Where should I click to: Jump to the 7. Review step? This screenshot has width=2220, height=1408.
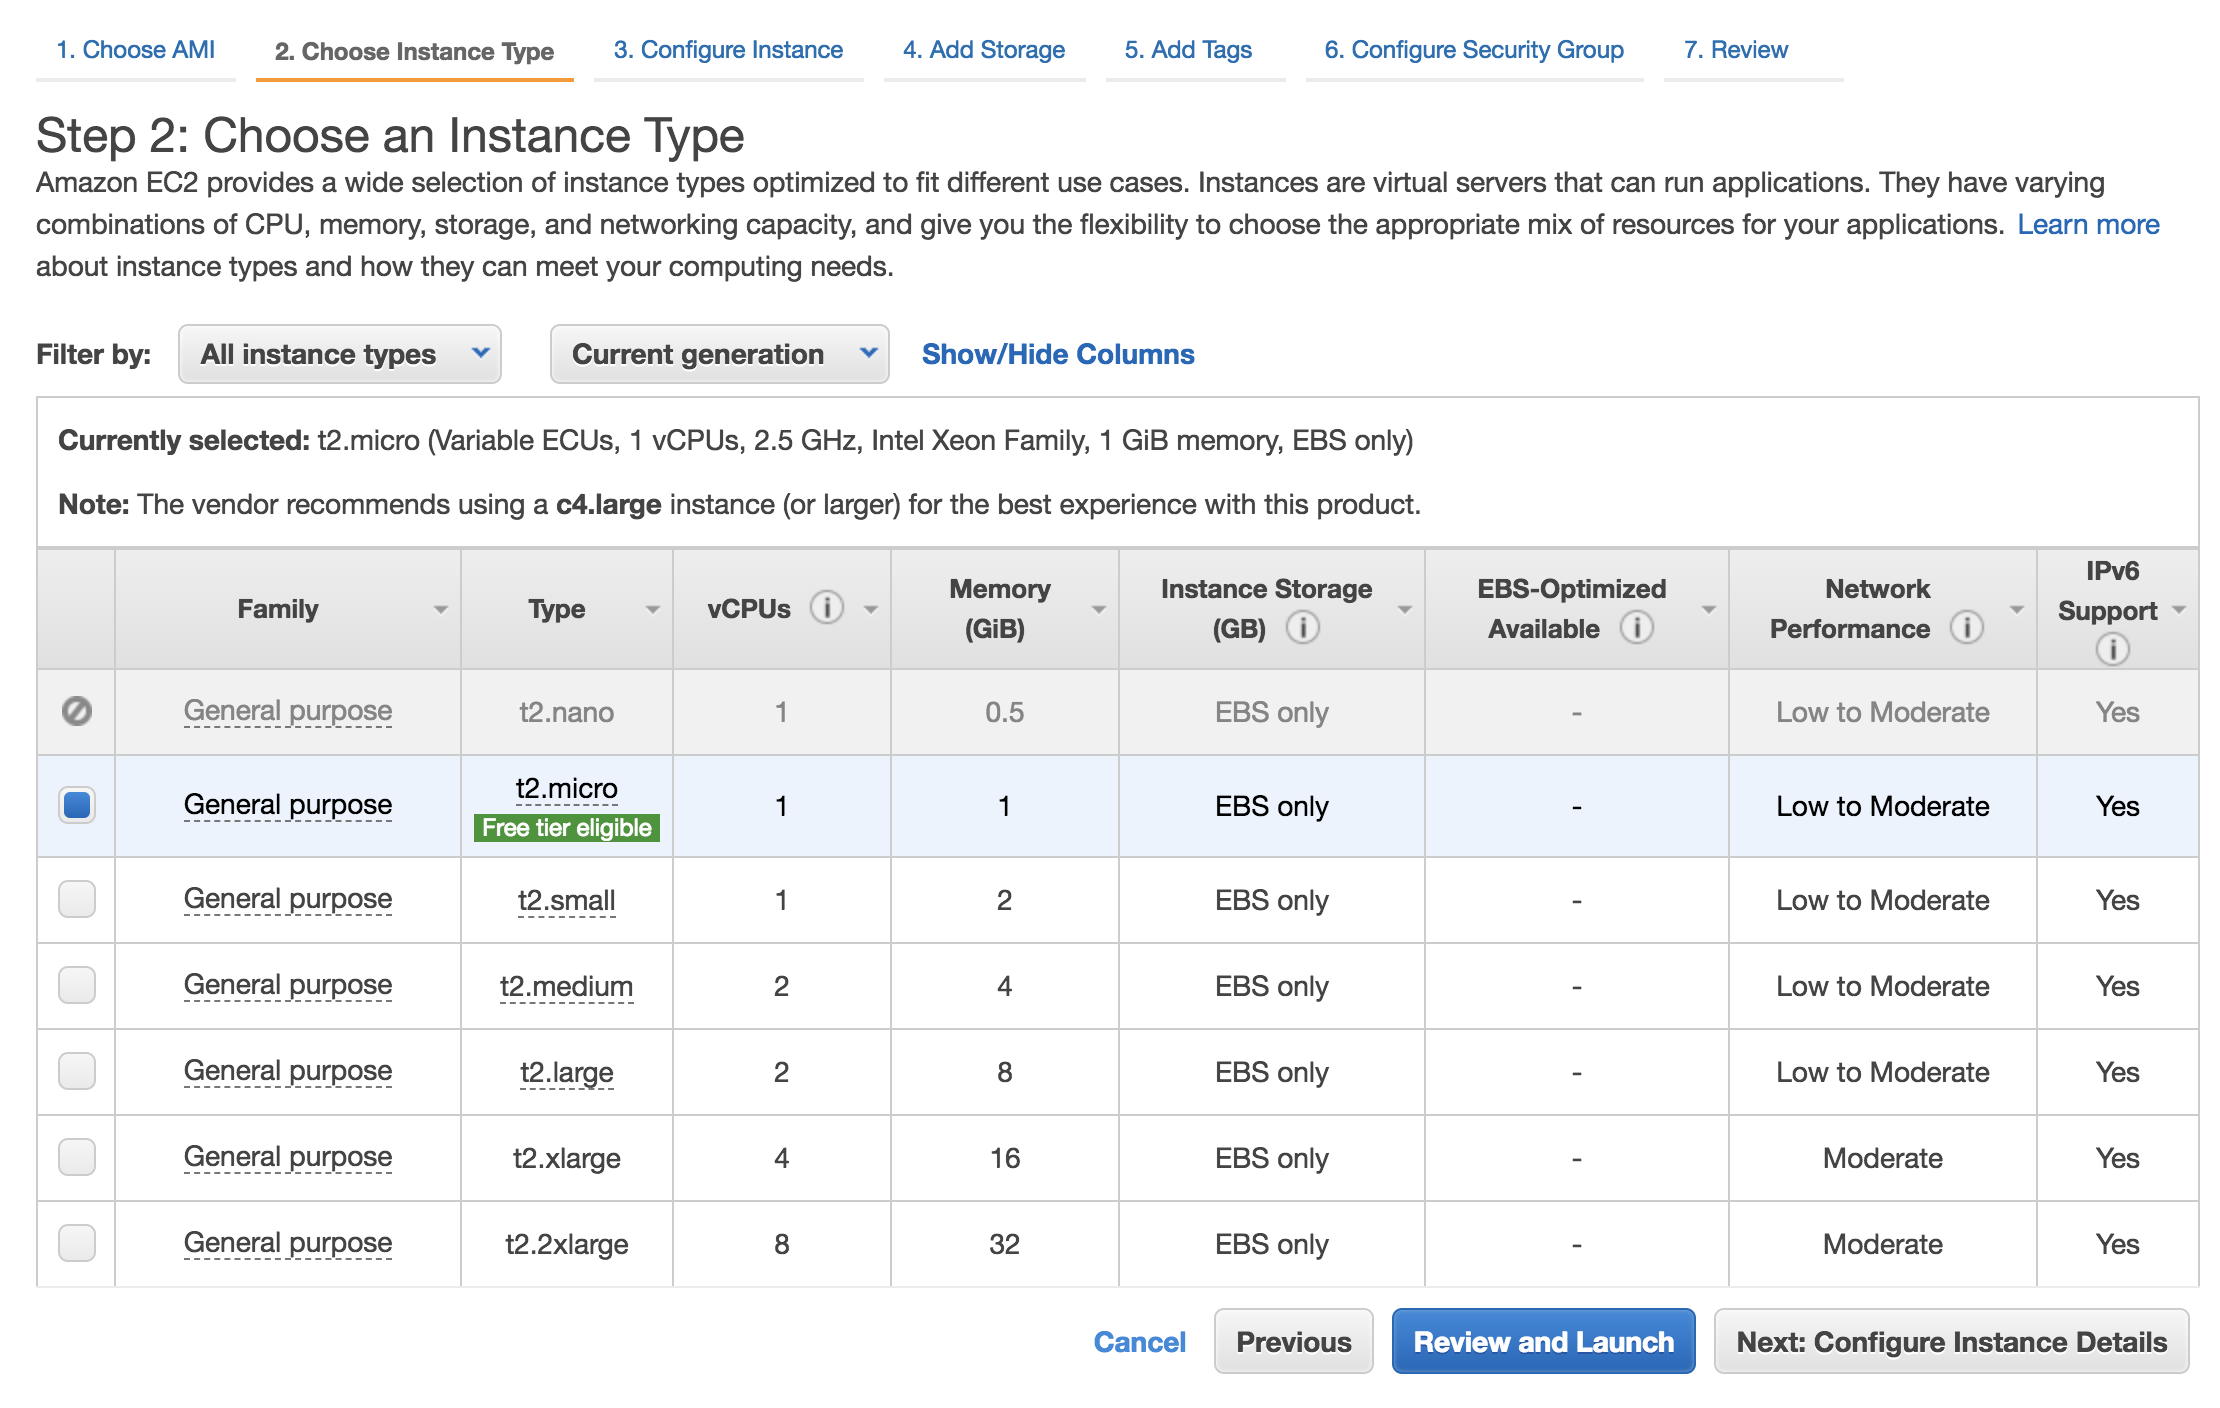coord(1736,50)
